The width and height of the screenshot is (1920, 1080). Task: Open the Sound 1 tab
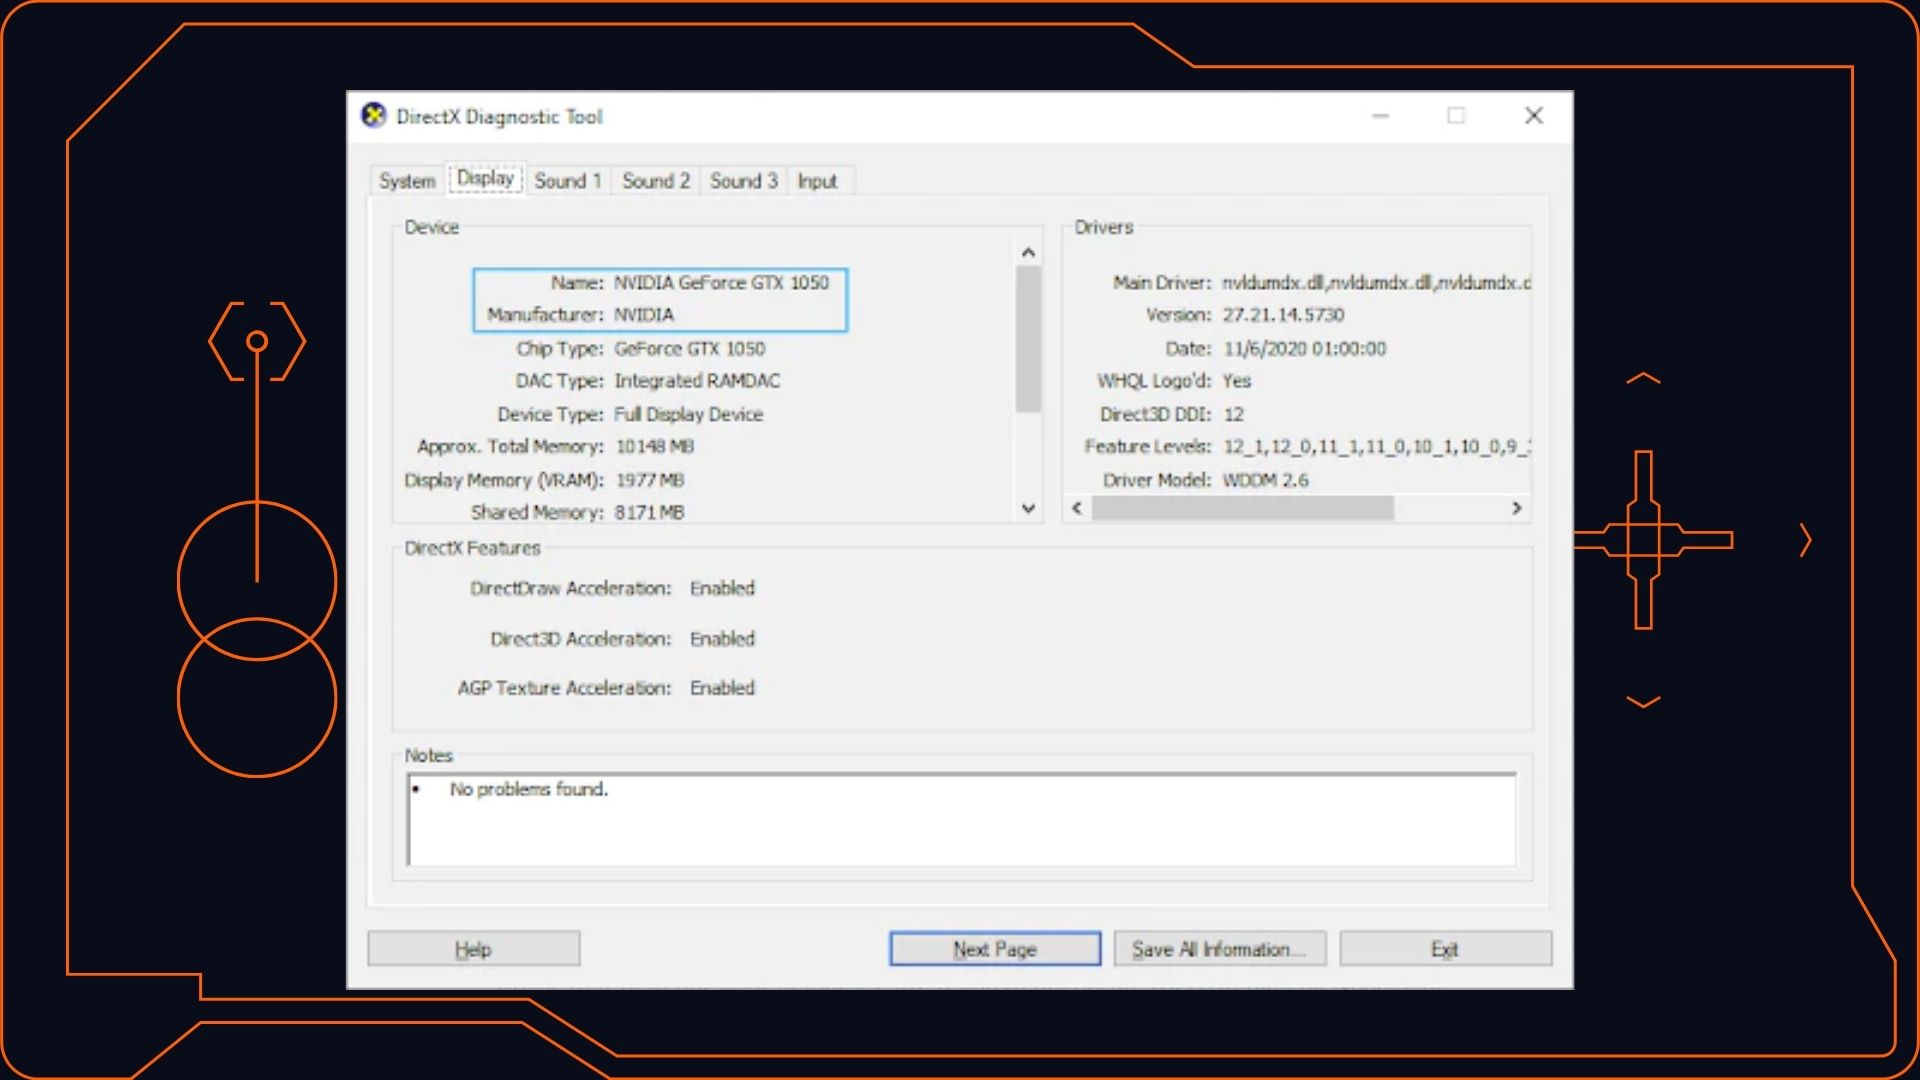click(568, 181)
